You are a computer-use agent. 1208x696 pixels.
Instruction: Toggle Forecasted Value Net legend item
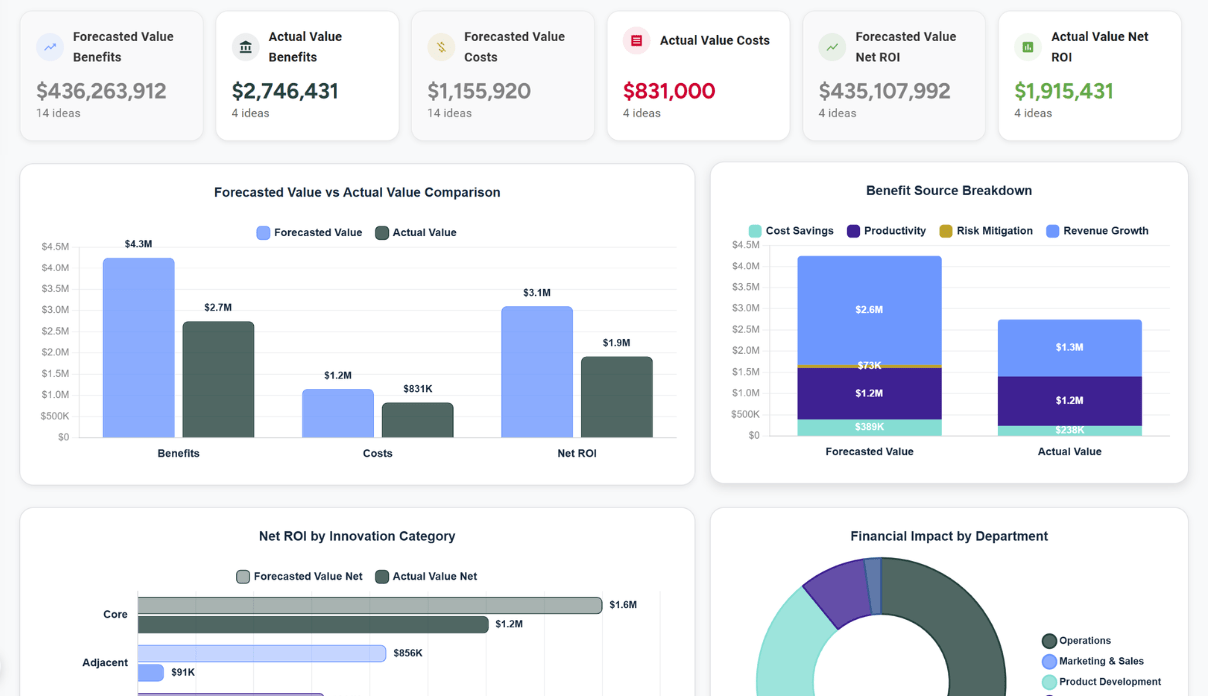[299, 577]
